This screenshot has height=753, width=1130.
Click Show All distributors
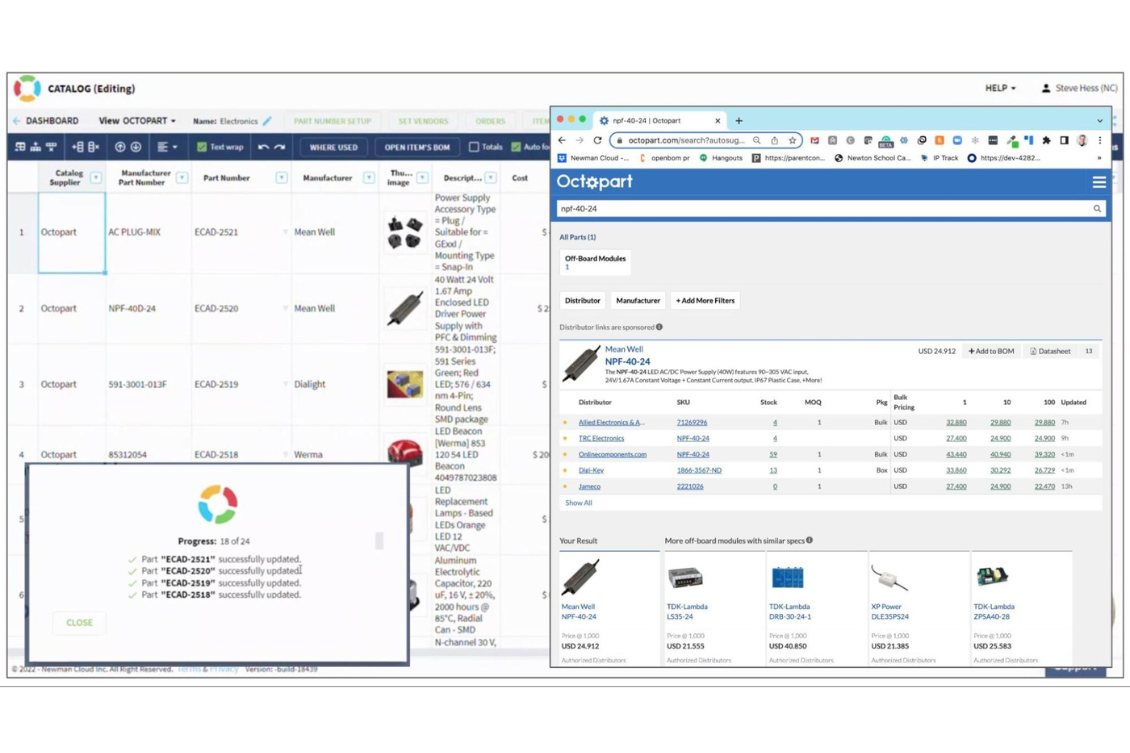579,503
